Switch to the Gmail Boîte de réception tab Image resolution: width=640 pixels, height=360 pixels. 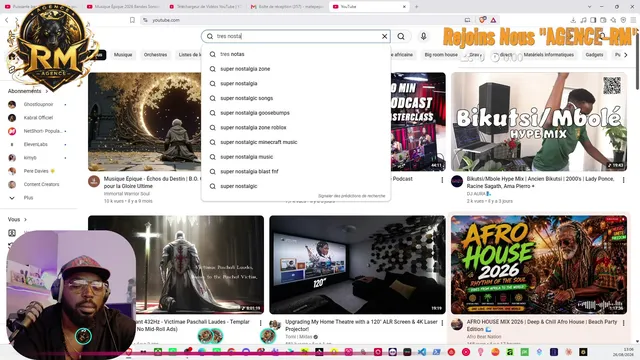(x=287, y=7)
